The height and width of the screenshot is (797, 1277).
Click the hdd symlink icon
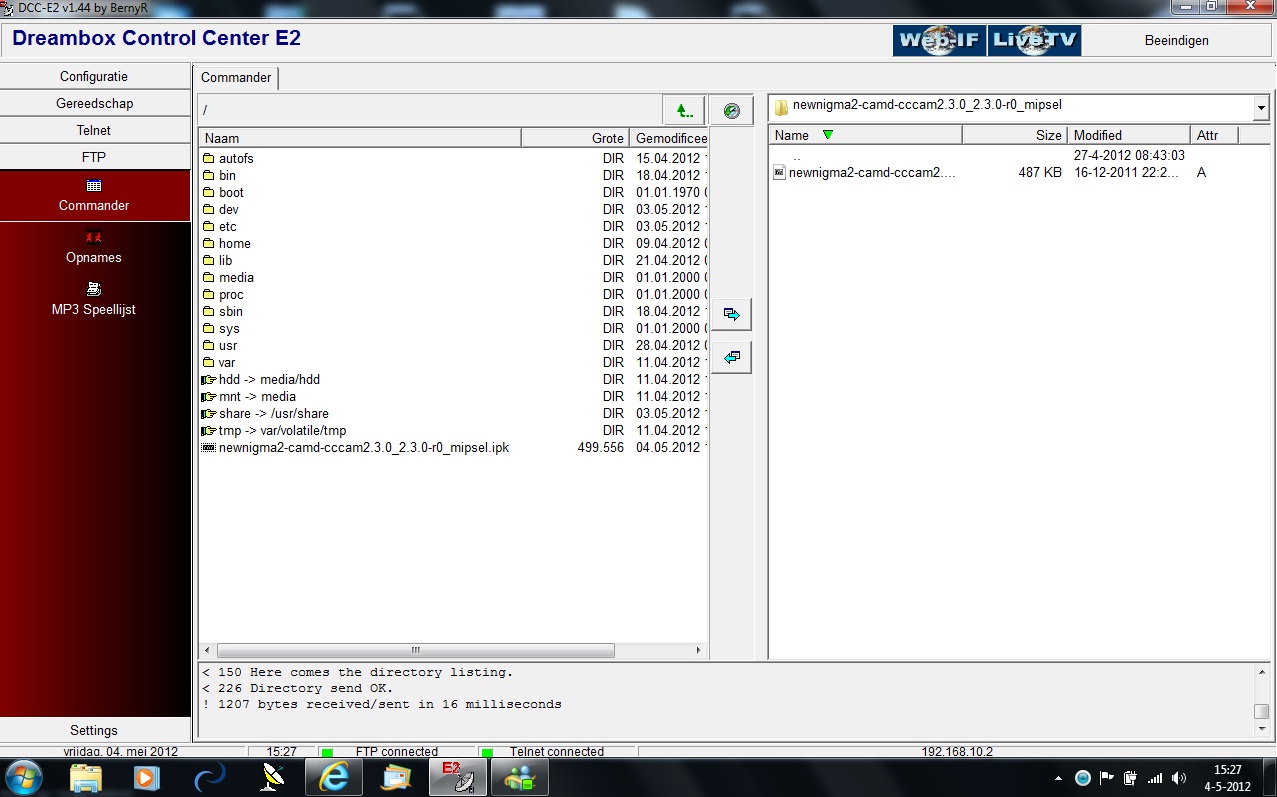pyautogui.click(x=209, y=380)
